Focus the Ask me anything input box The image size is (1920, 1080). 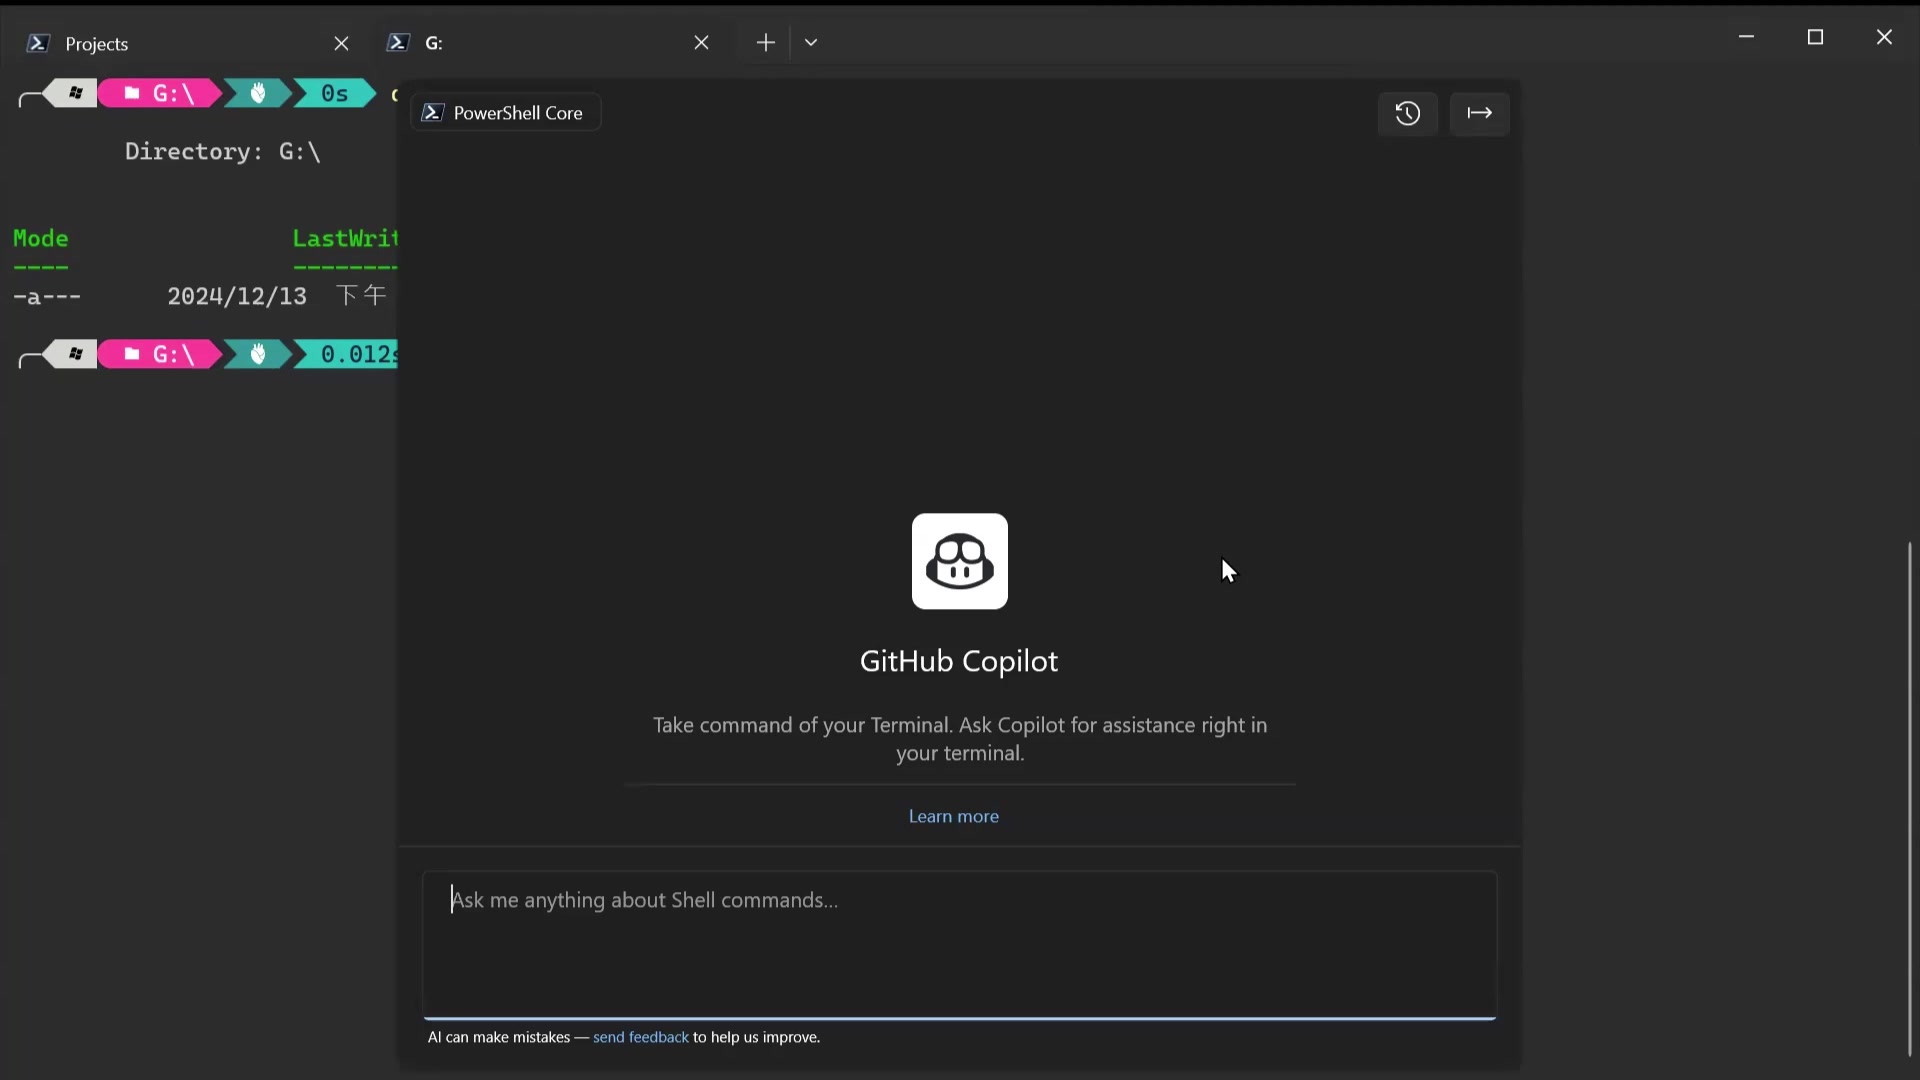click(x=959, y=945)
